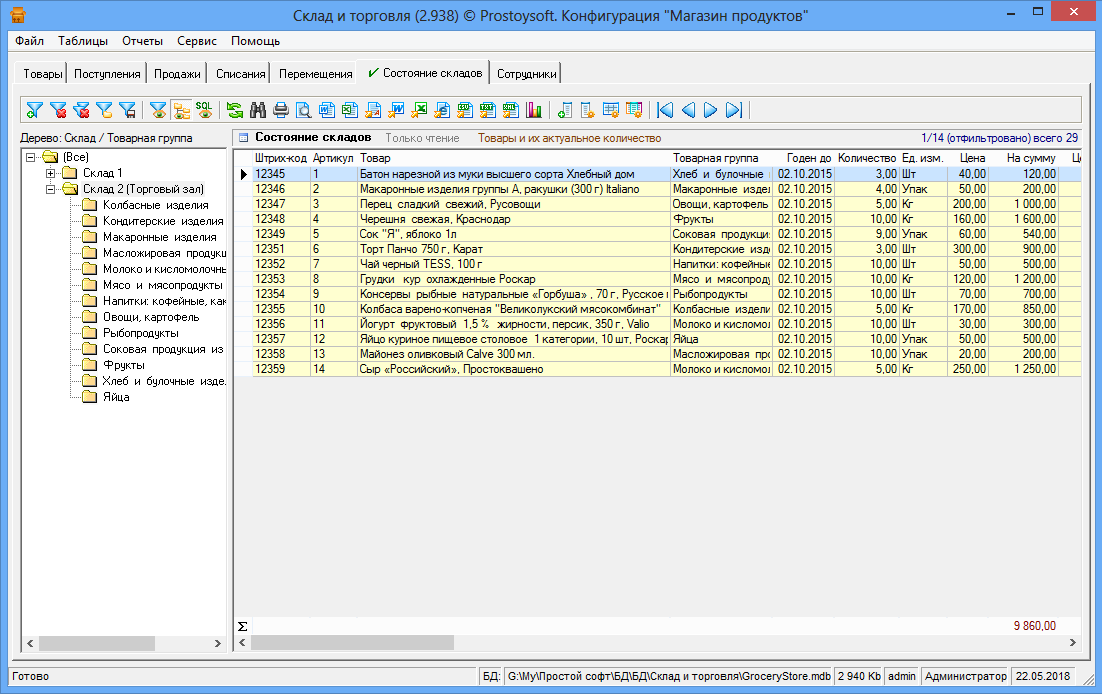Switch to the Продажи tab
The height and width of the screenshot is (694, 1102).
[179, 74]
